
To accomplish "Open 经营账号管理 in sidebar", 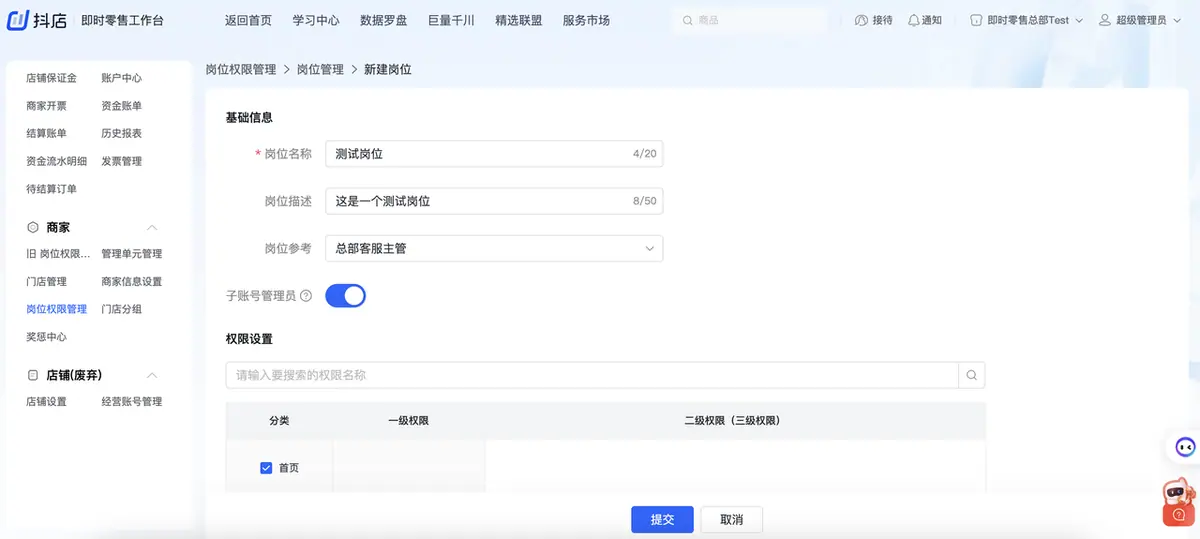I will coord(131,402).
